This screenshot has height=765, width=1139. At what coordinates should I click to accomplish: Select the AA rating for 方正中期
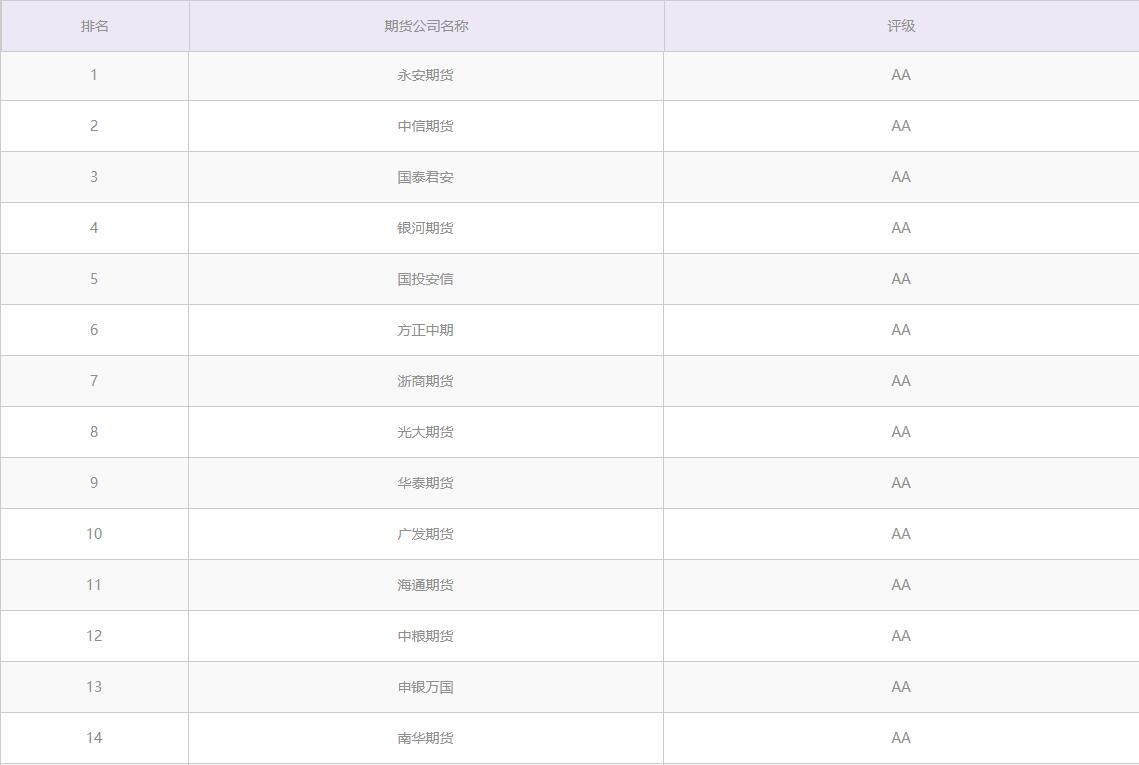click(x=901, y=329)
